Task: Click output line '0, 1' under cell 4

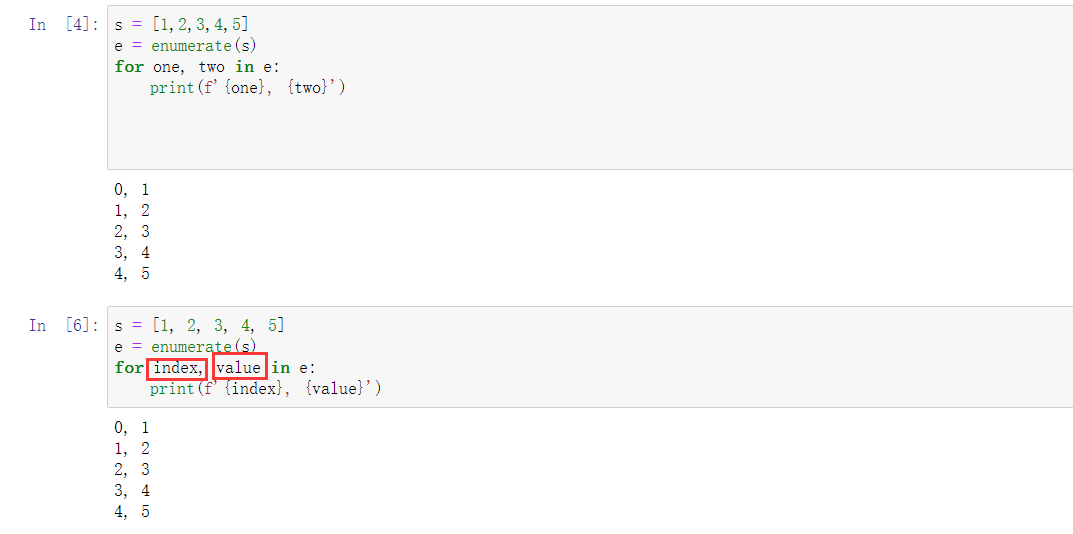Action: click(132, 189)
